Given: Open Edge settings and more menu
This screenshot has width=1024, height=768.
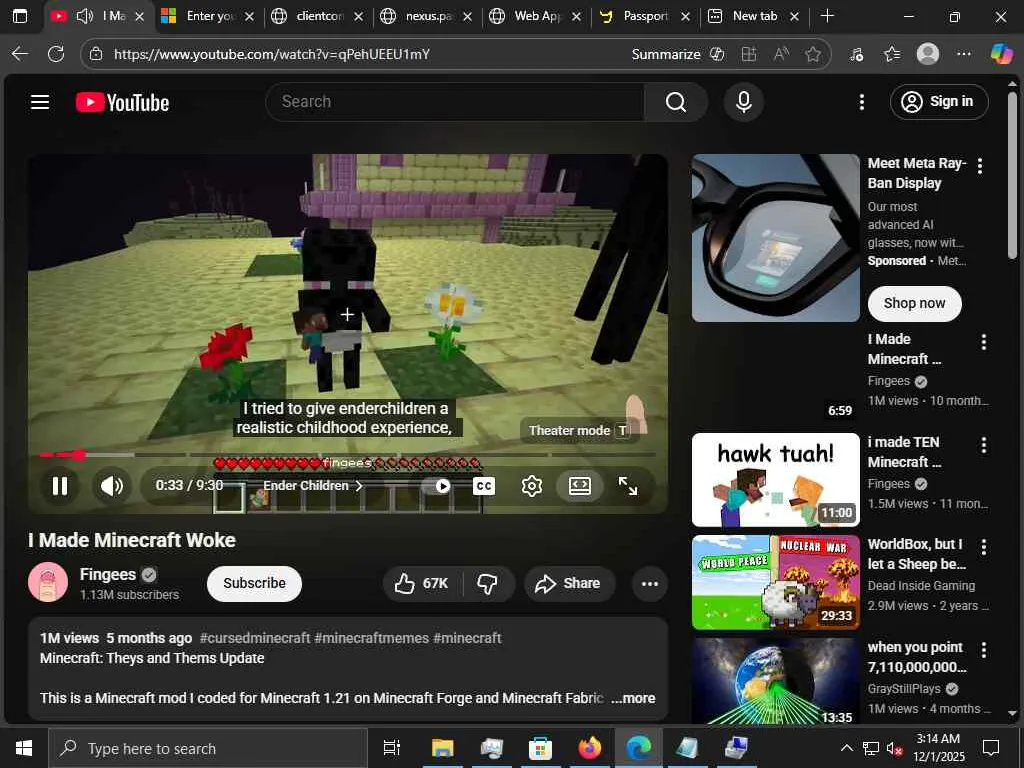Looking at the screenshot, I should (963, 54).
